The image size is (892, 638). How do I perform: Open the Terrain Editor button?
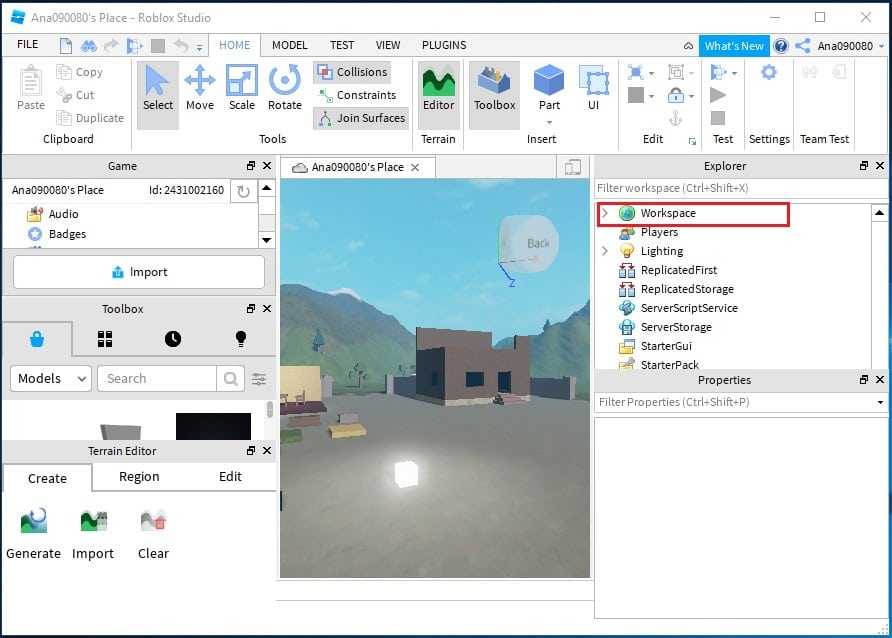pos(438,88)
